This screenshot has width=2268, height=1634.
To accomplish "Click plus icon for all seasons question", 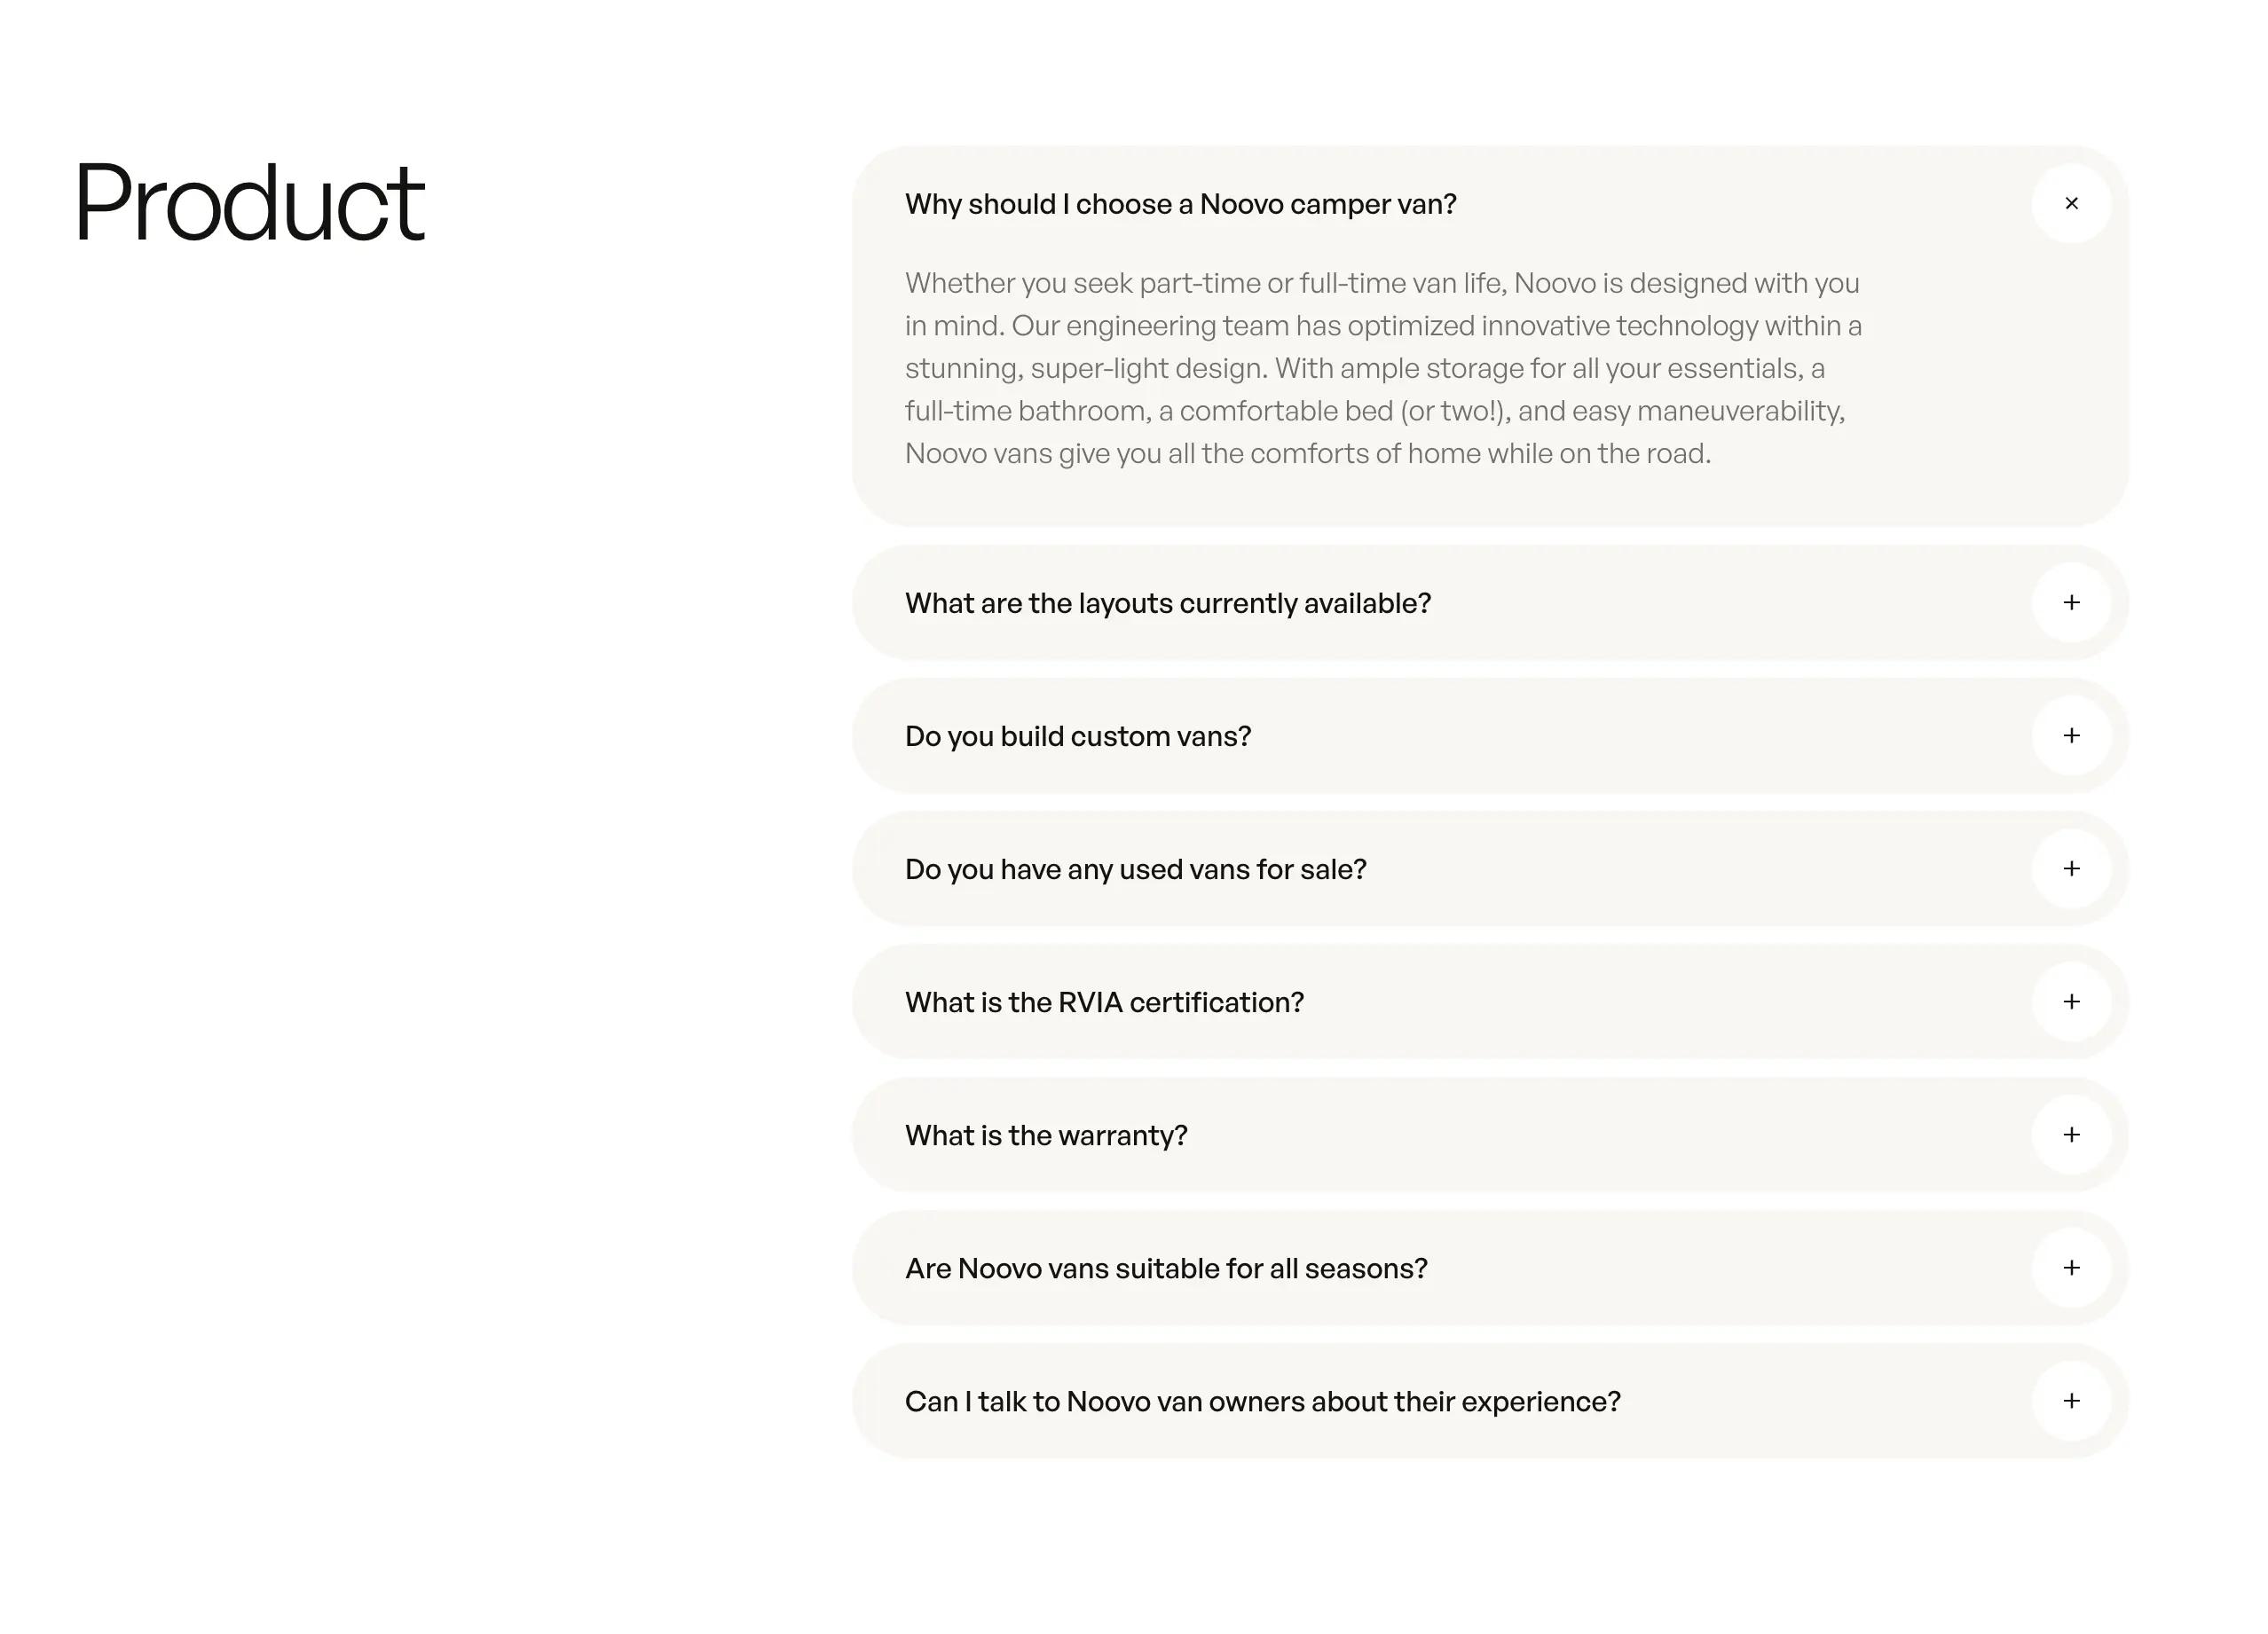I will 2071,1268.
